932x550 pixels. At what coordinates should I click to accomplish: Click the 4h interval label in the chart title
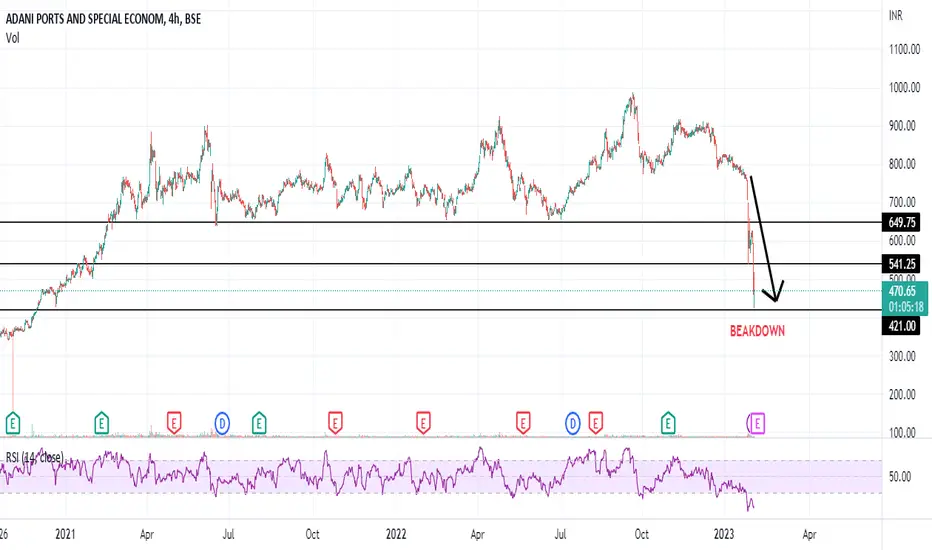(x=174, y=19)
